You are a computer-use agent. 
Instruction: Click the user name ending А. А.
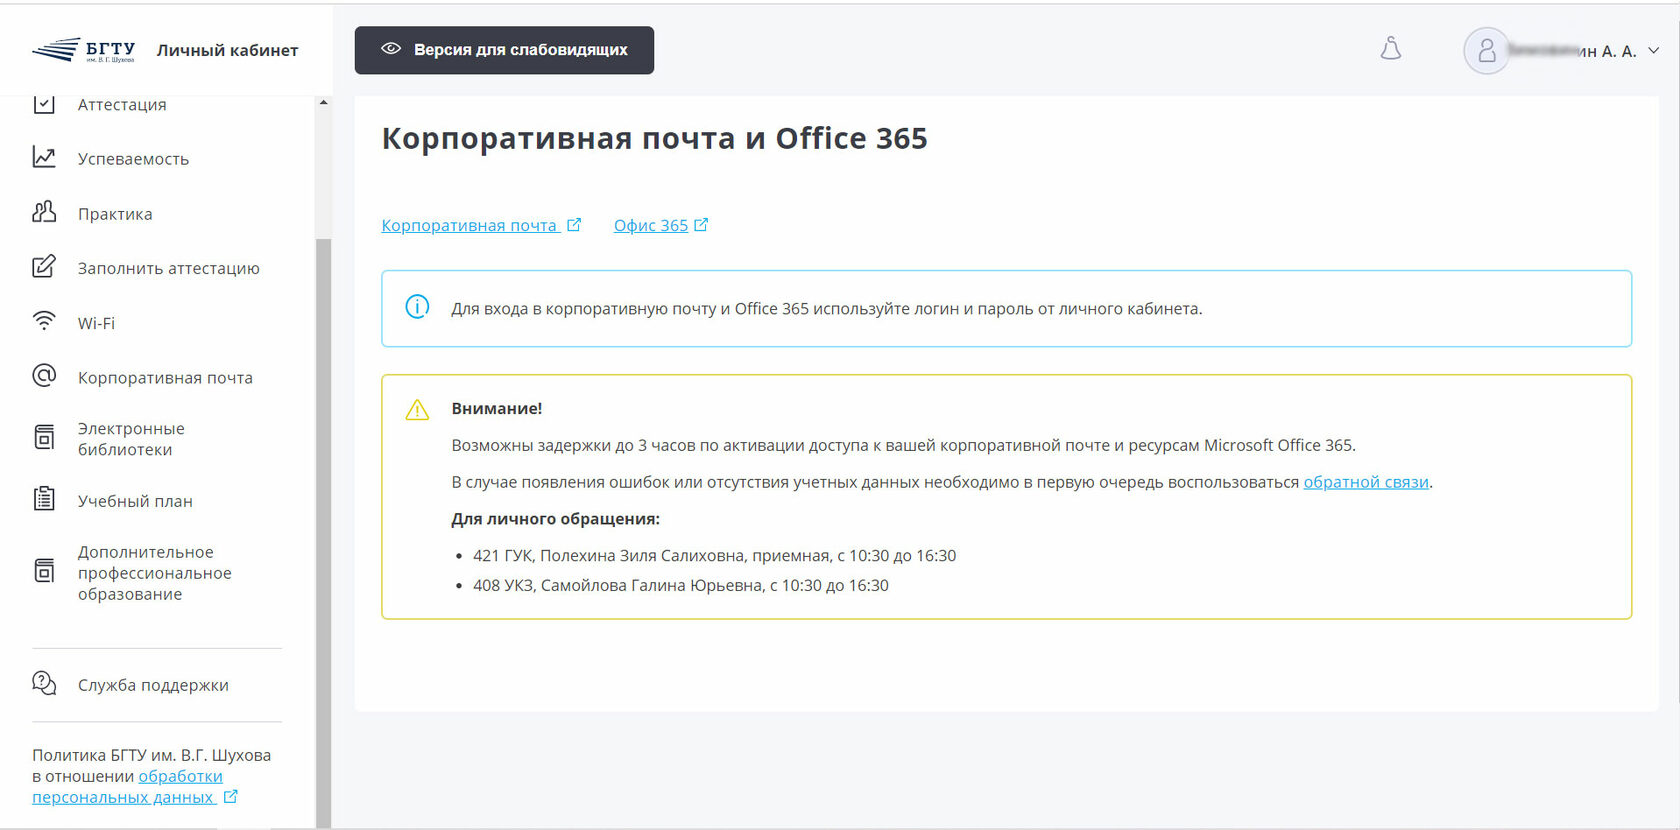point(1572,51)
